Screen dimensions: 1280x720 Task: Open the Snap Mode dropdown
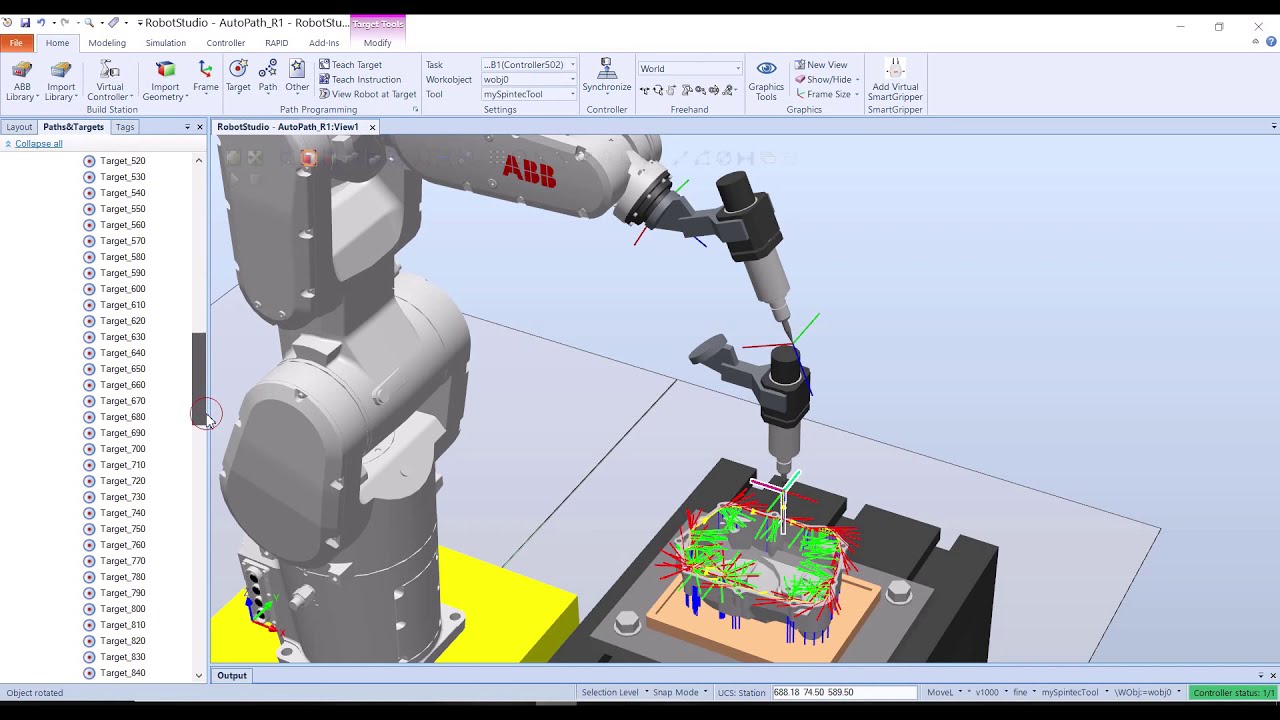pyautogui.click(x=680, y=692)
